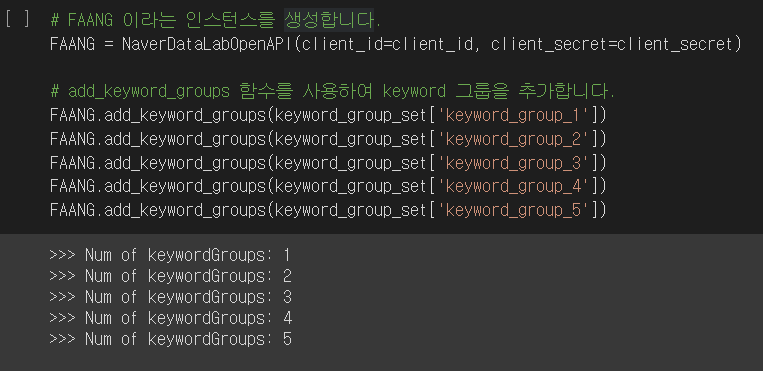Place cursor on 'keyword_group_5' code line
Screen dimensions: 763x371
coord(328,210)
